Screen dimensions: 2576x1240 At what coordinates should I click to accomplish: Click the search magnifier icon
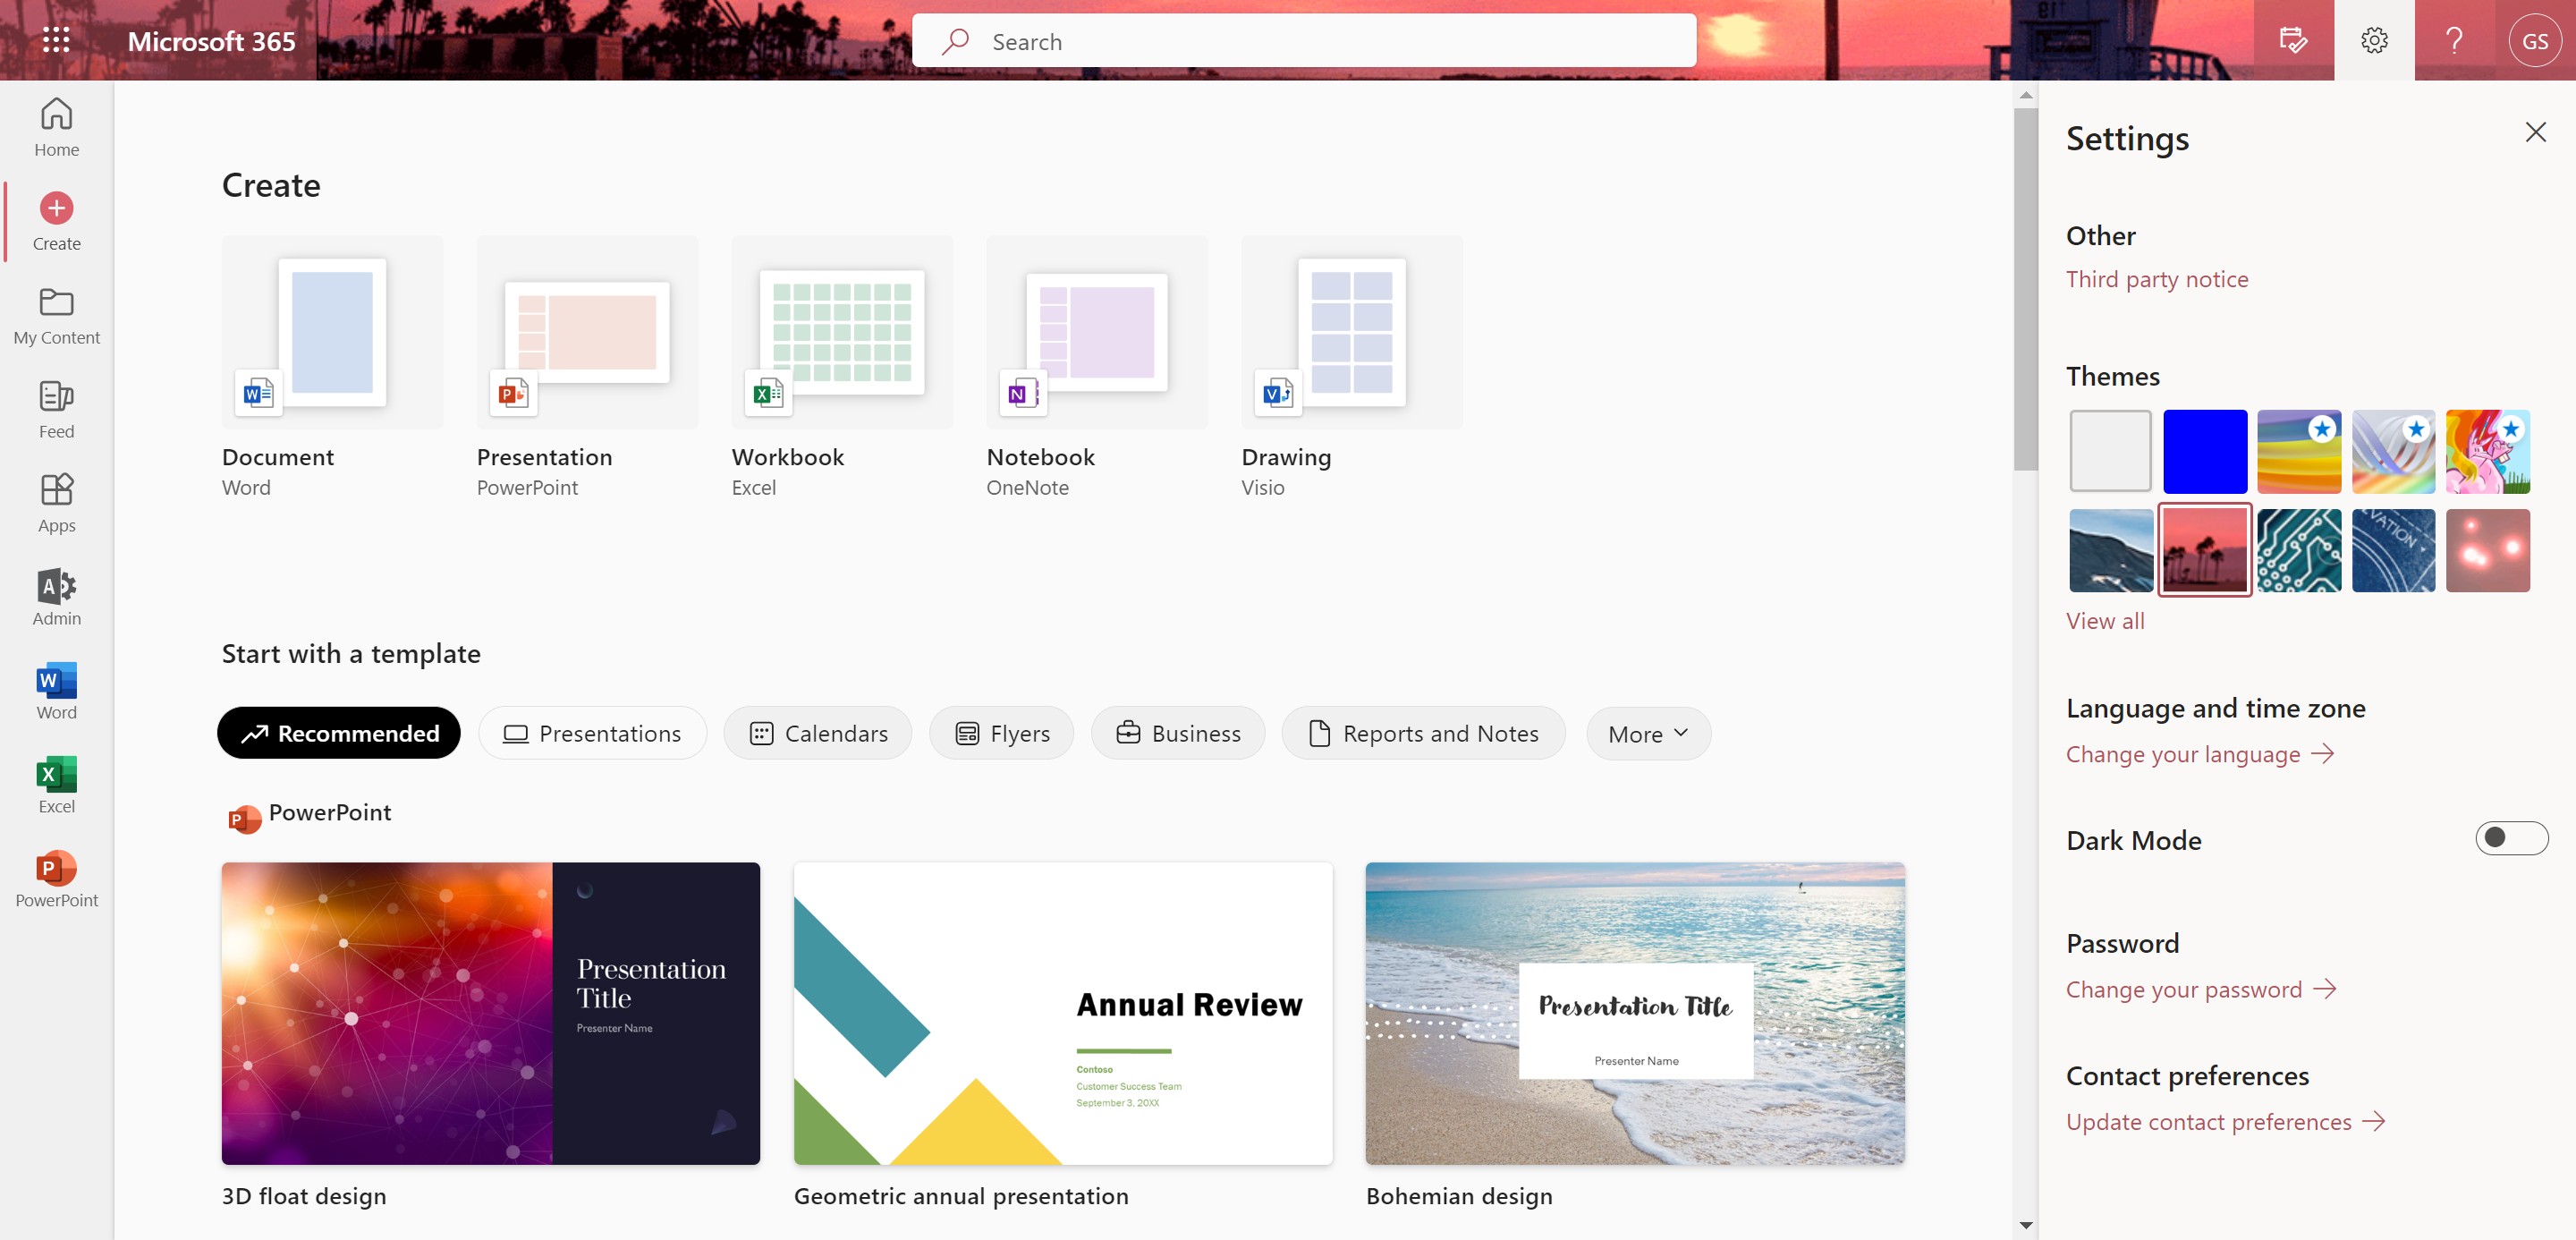[x=955, y=41]
